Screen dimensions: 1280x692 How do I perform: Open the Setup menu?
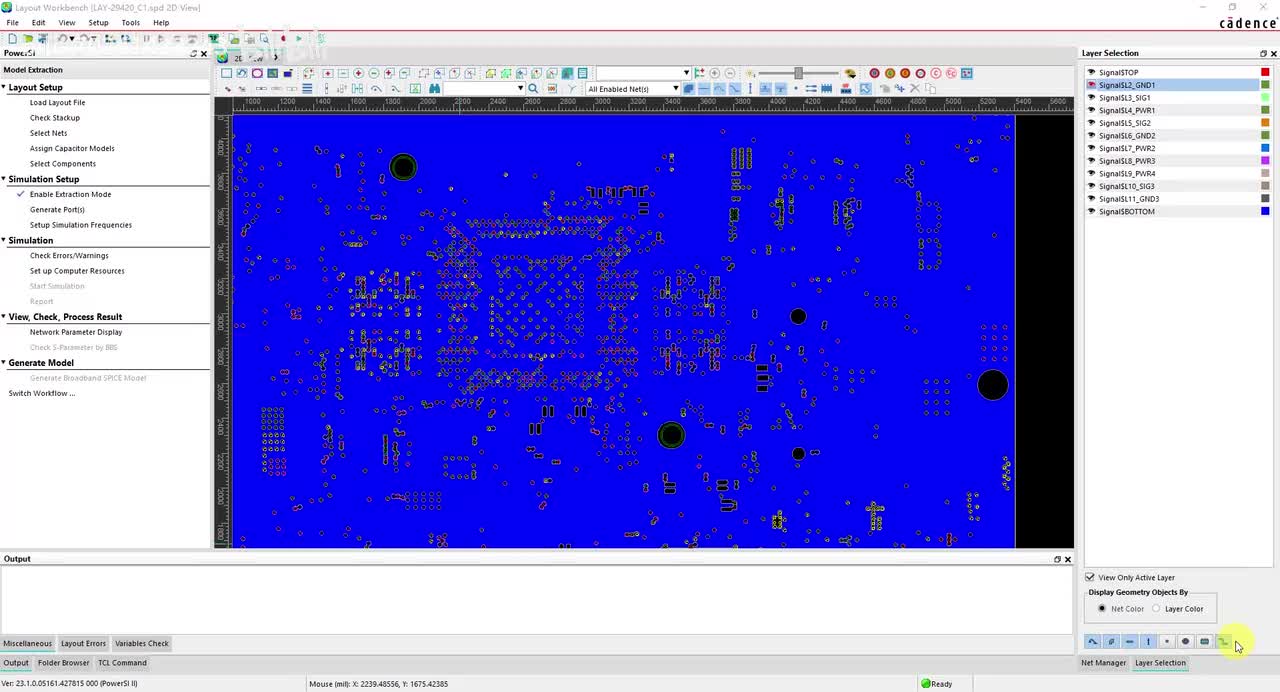[x=98, y=22]
